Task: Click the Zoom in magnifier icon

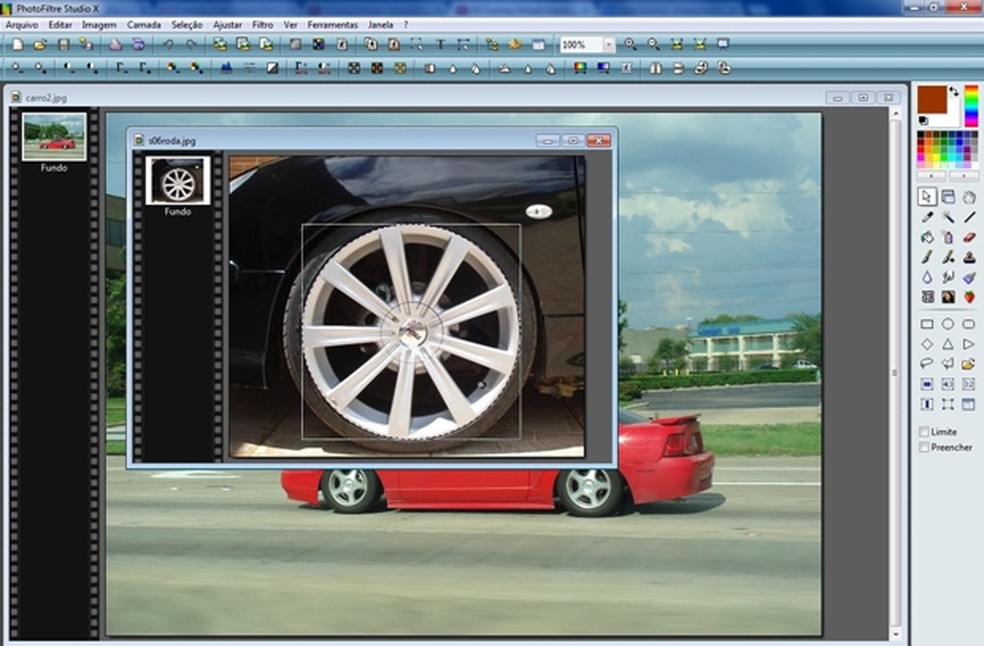Action: (x=631, y=44)
